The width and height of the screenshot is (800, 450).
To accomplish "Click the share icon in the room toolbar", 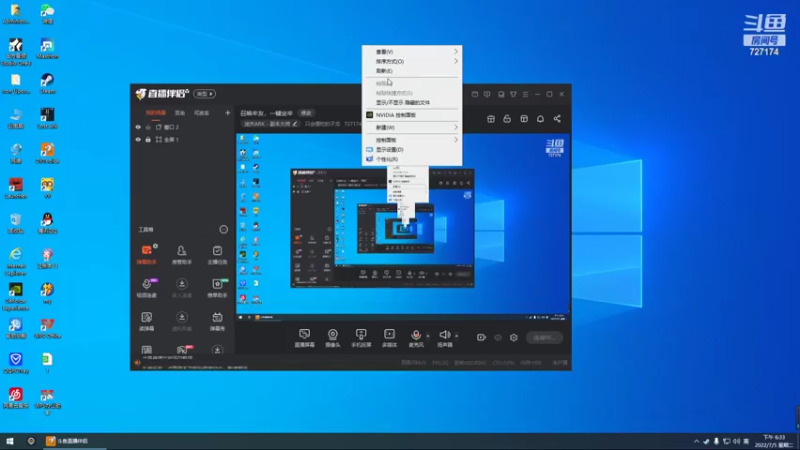I will coord(557,119).
